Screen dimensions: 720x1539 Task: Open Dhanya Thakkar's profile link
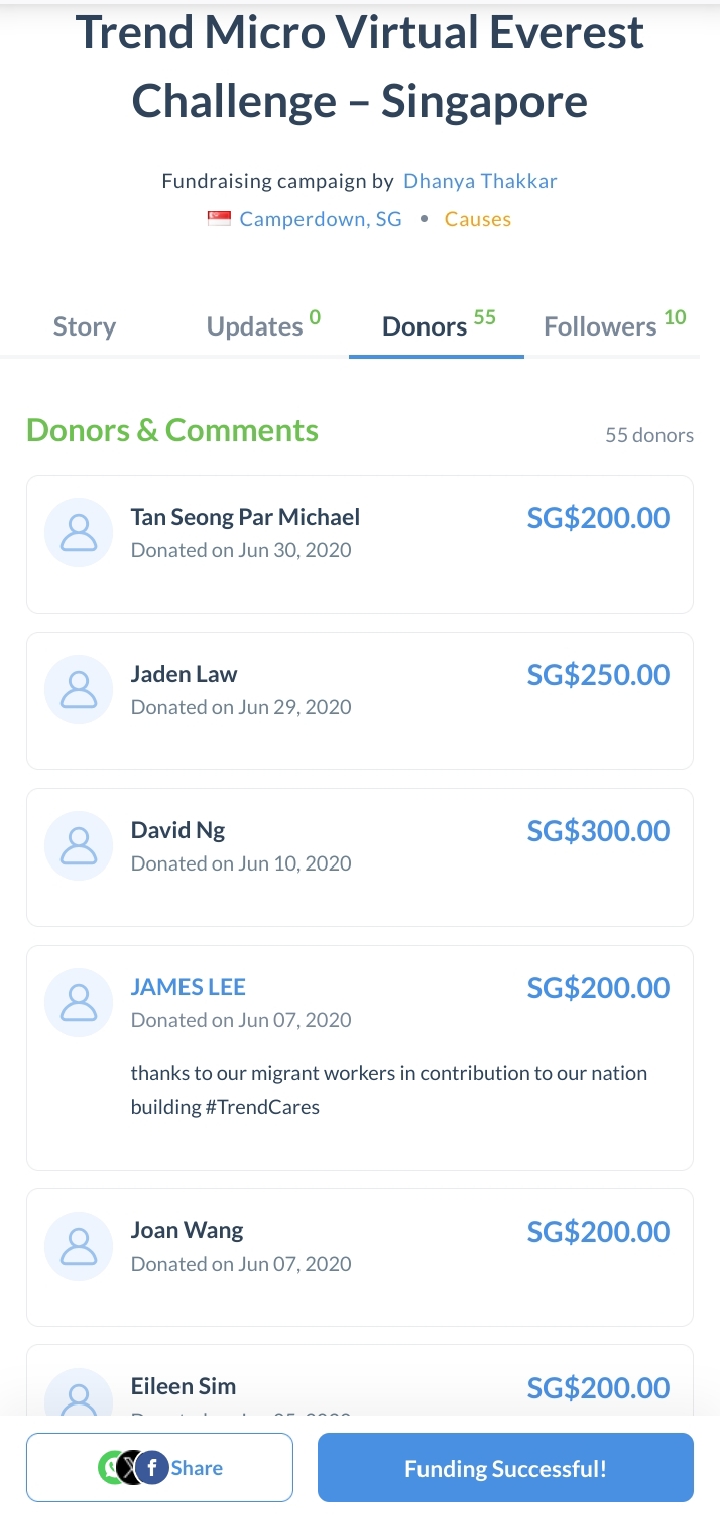[480, 181]
